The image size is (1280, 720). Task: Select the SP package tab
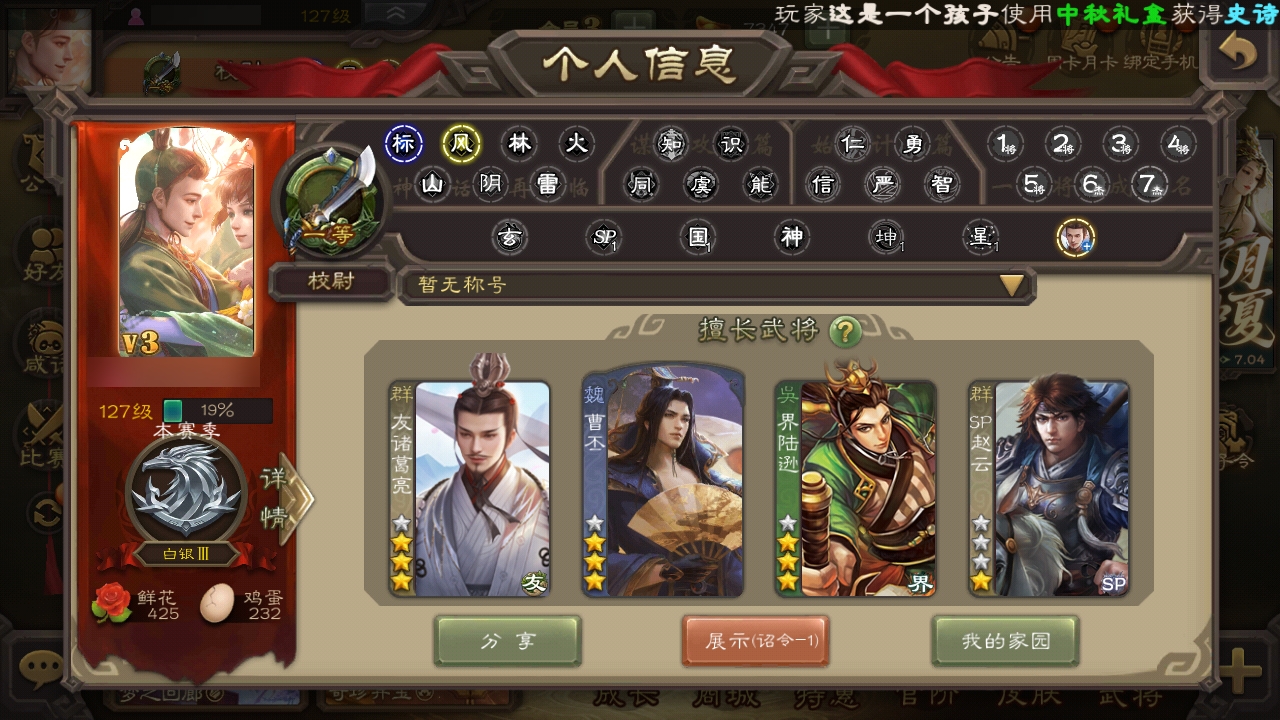(604, 238)
